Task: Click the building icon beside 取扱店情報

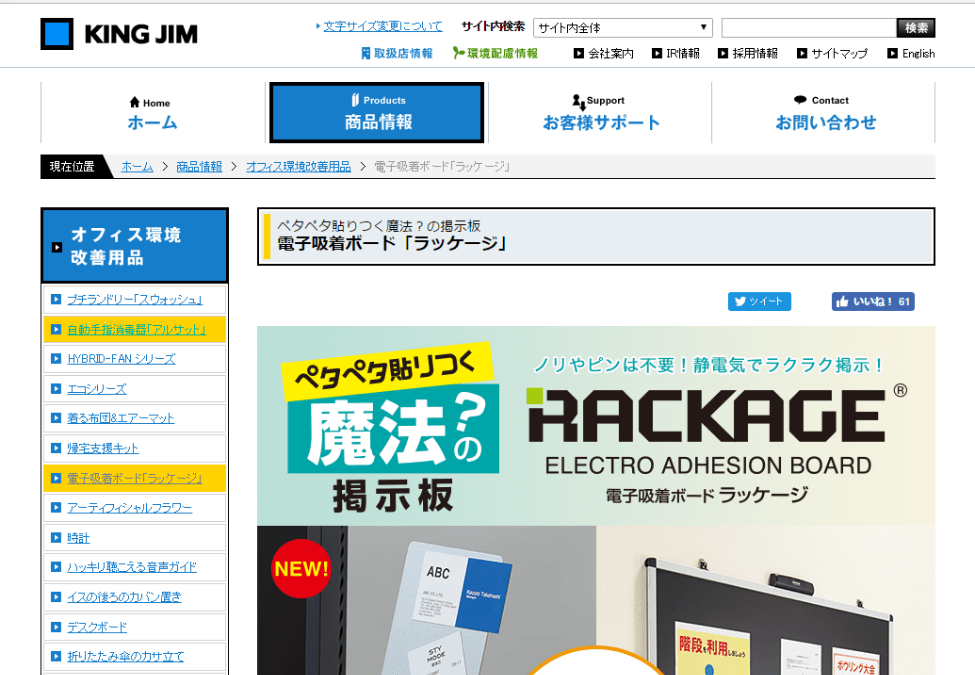Action: coord(366,53)
